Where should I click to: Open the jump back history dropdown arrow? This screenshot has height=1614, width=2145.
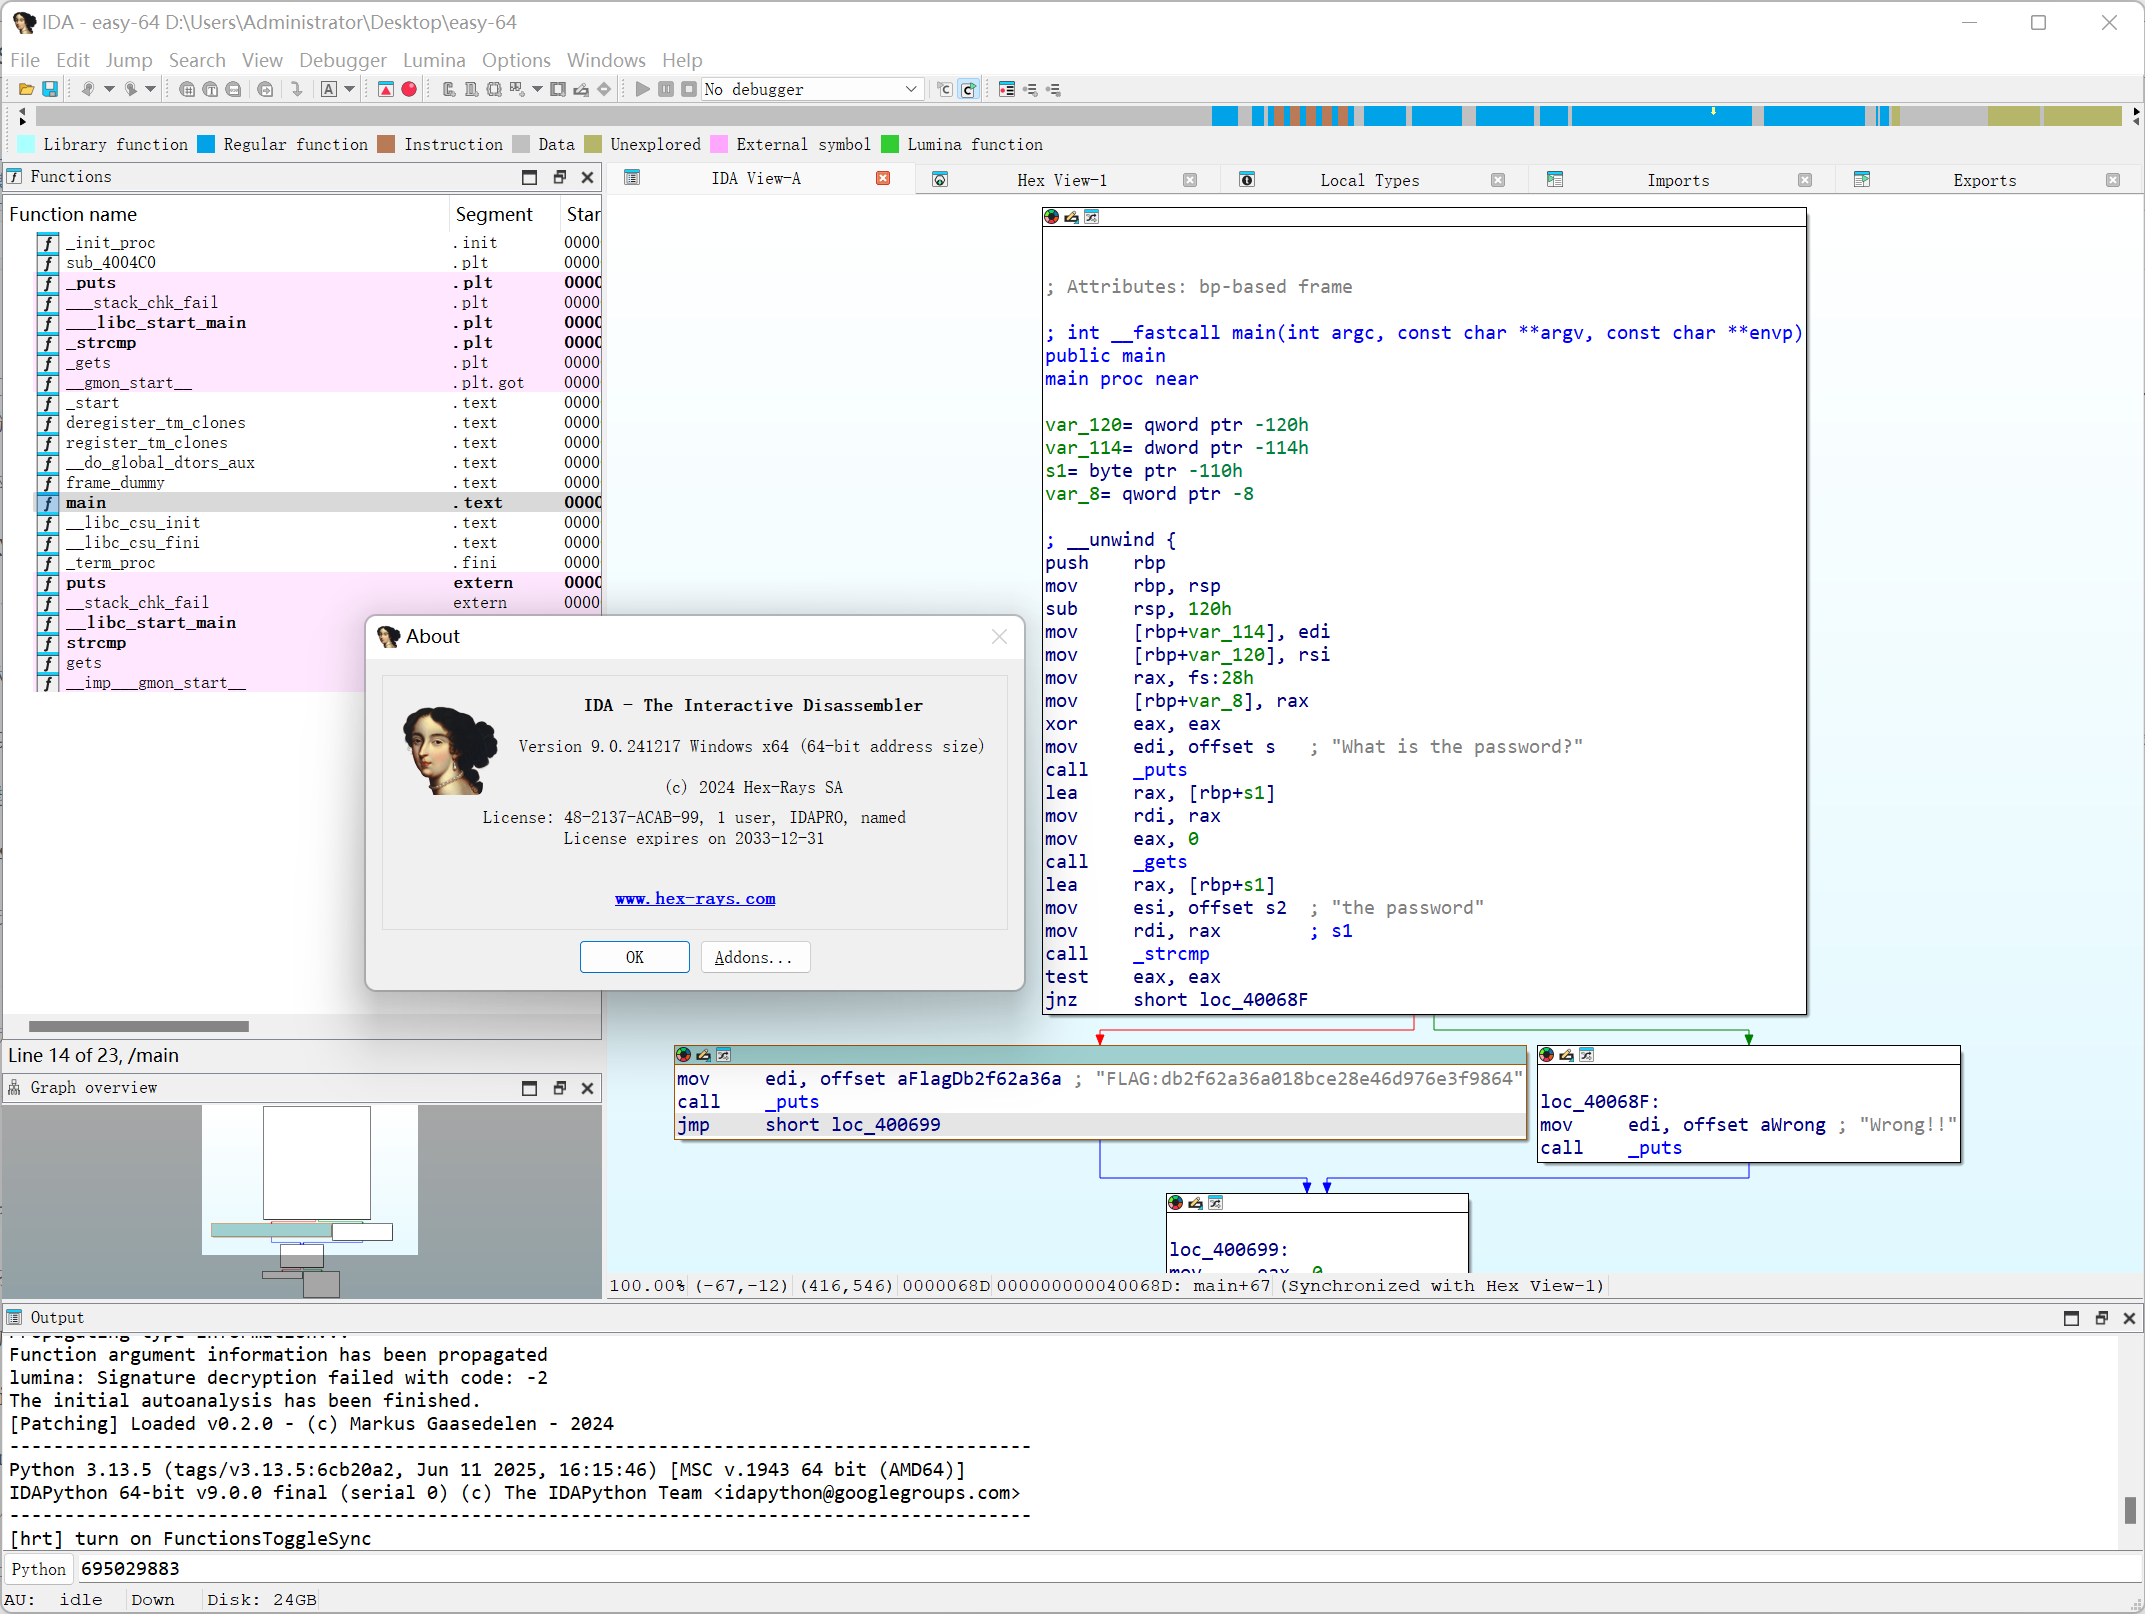point(109,89)
